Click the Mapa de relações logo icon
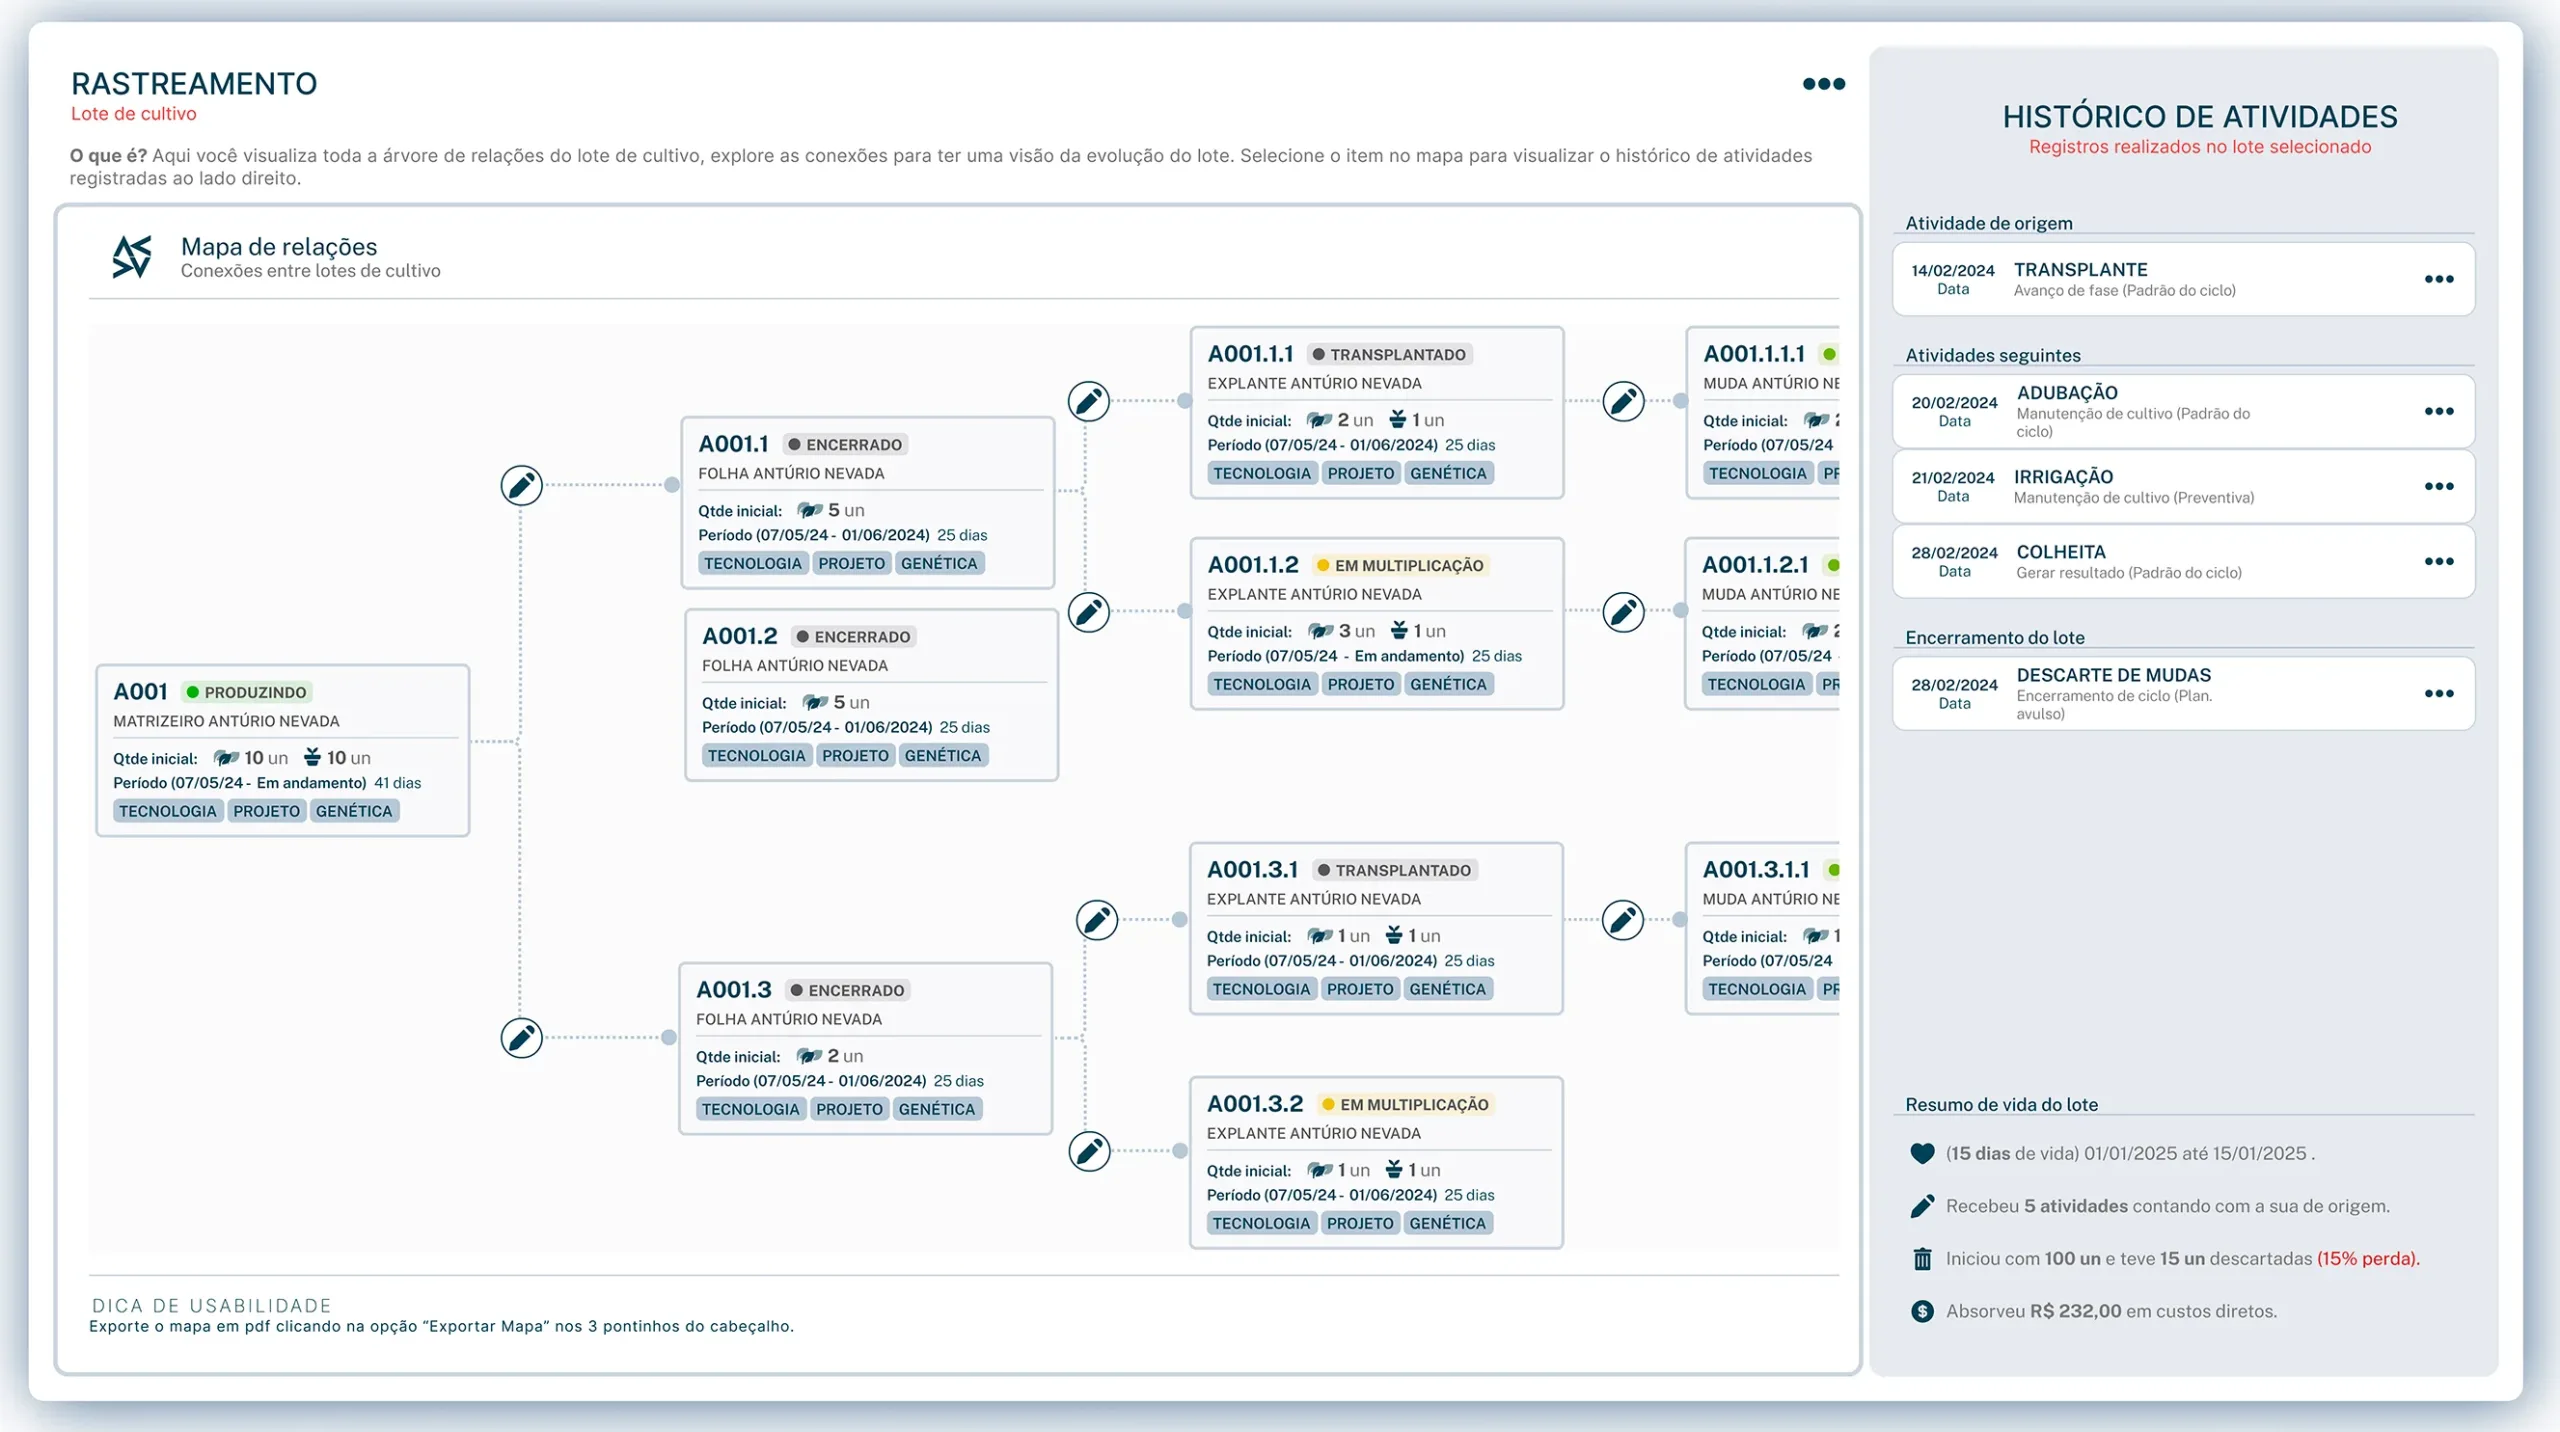2560x1432 pixels. click(x=131, y=257)
